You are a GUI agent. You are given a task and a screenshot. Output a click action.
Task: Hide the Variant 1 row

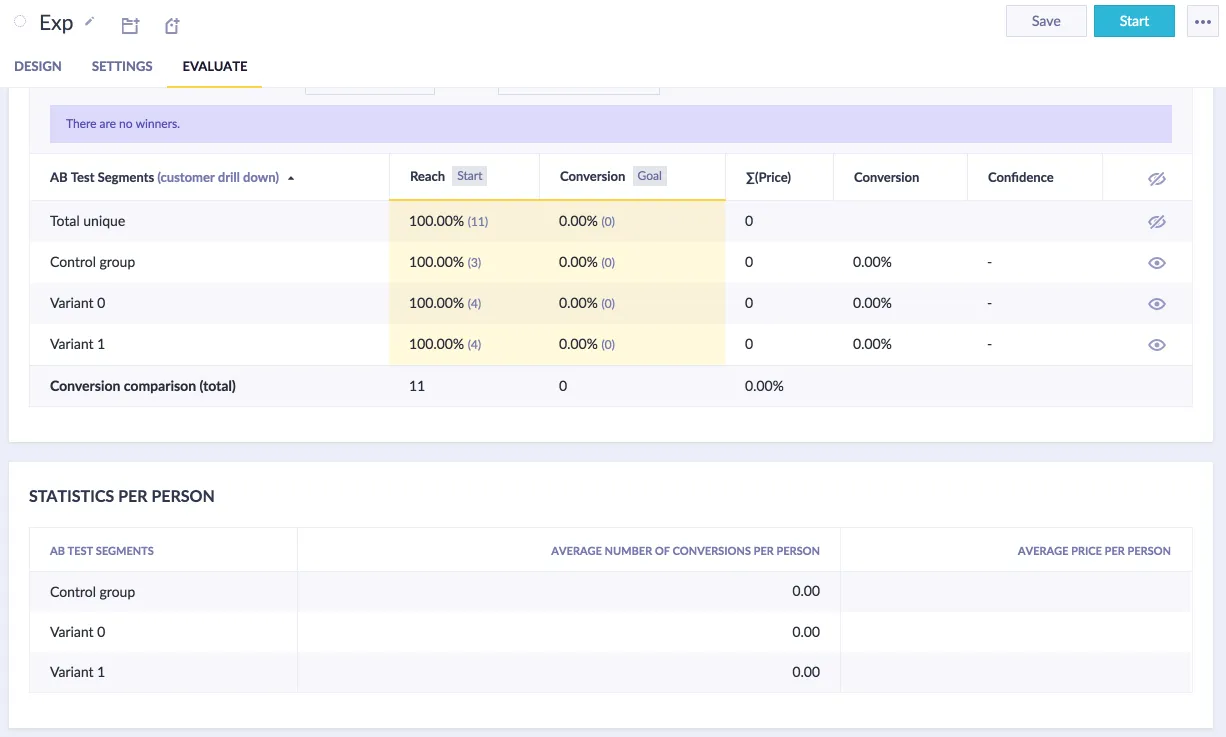pos(1157,345)
